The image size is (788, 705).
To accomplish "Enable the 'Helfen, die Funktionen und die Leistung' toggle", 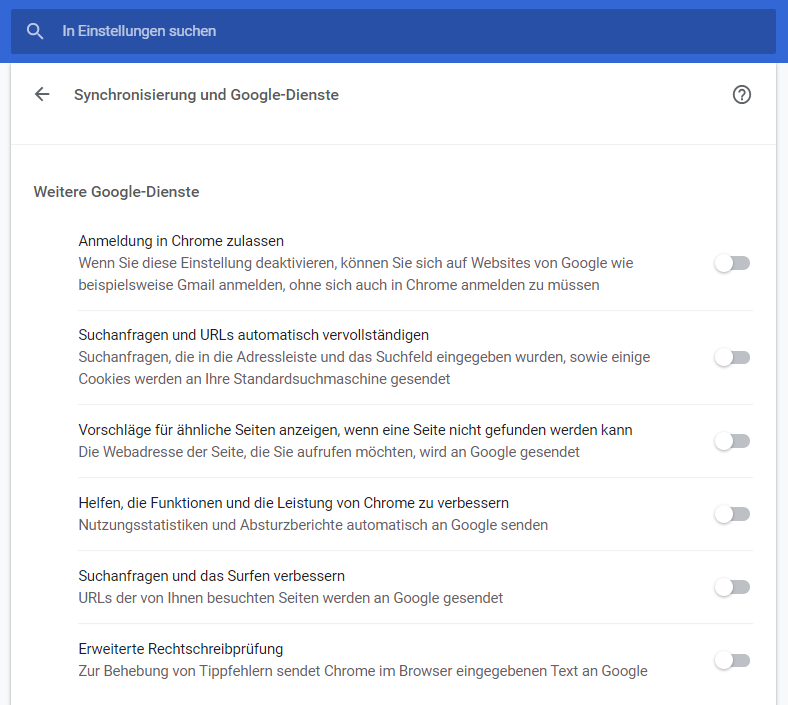I will 732,514.
